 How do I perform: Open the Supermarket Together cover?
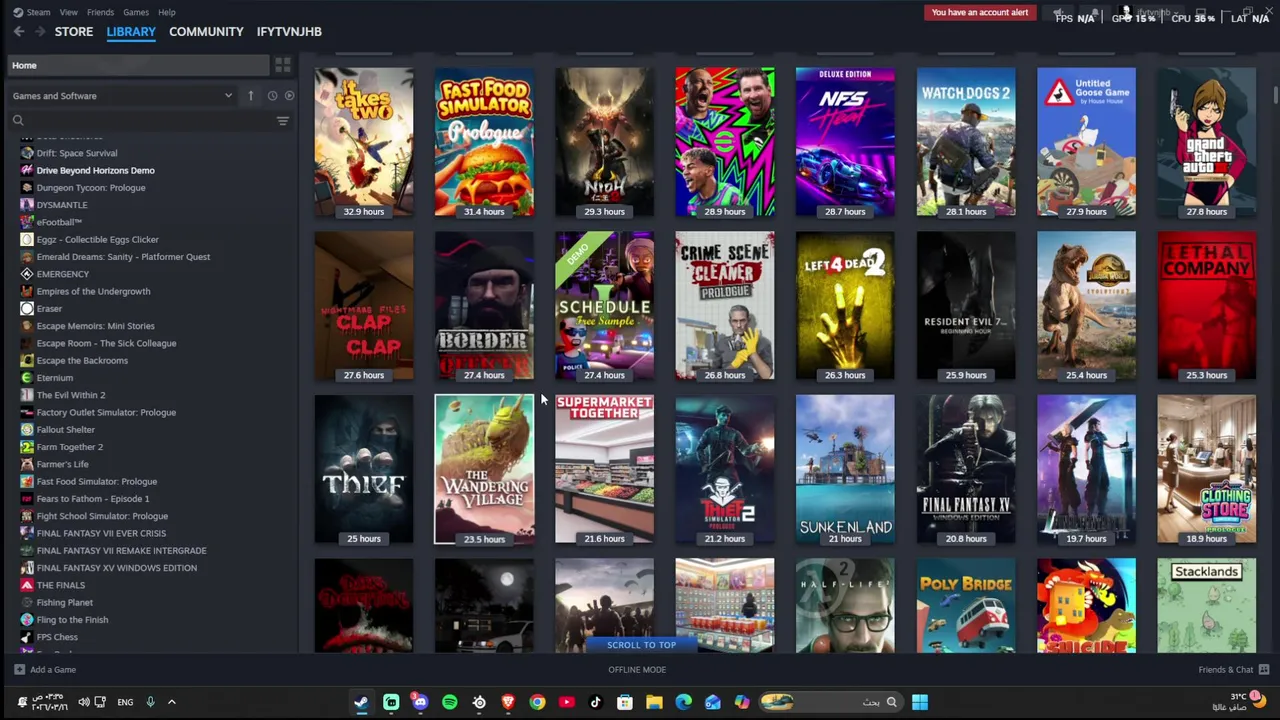(x=604, y=469)
